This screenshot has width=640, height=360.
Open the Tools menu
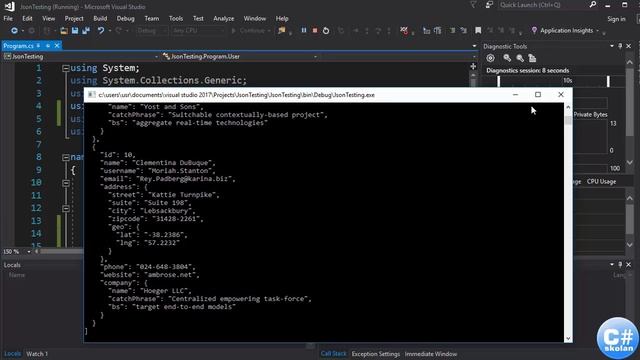click(176, 19)
